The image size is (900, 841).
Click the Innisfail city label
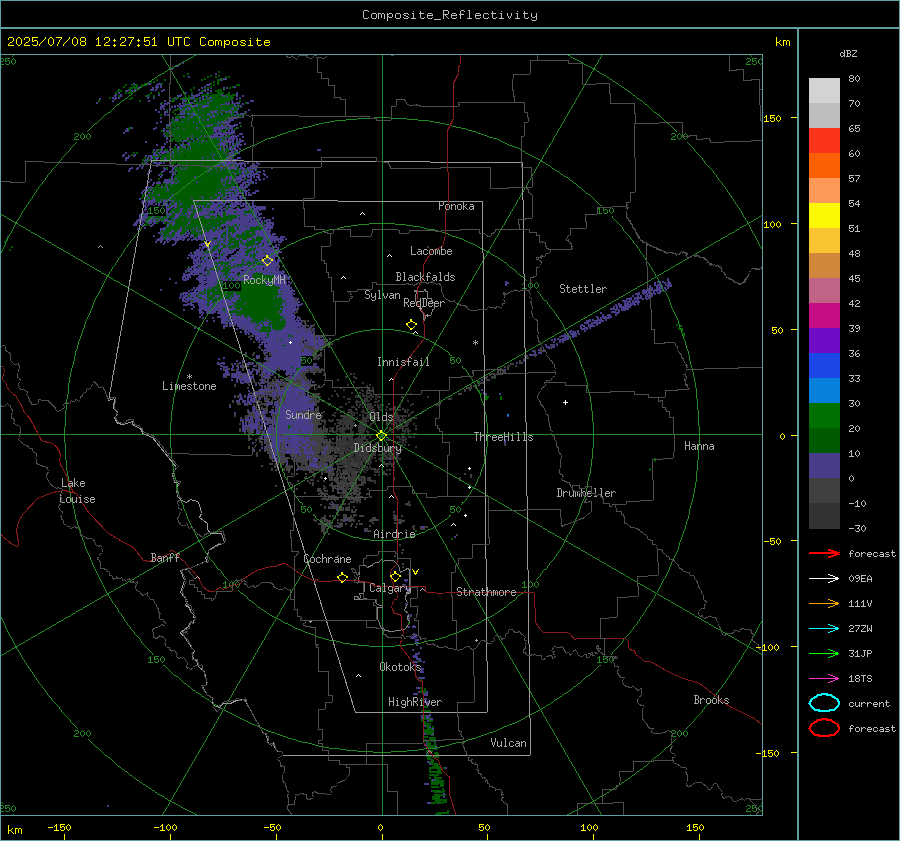tap(403, 362)
